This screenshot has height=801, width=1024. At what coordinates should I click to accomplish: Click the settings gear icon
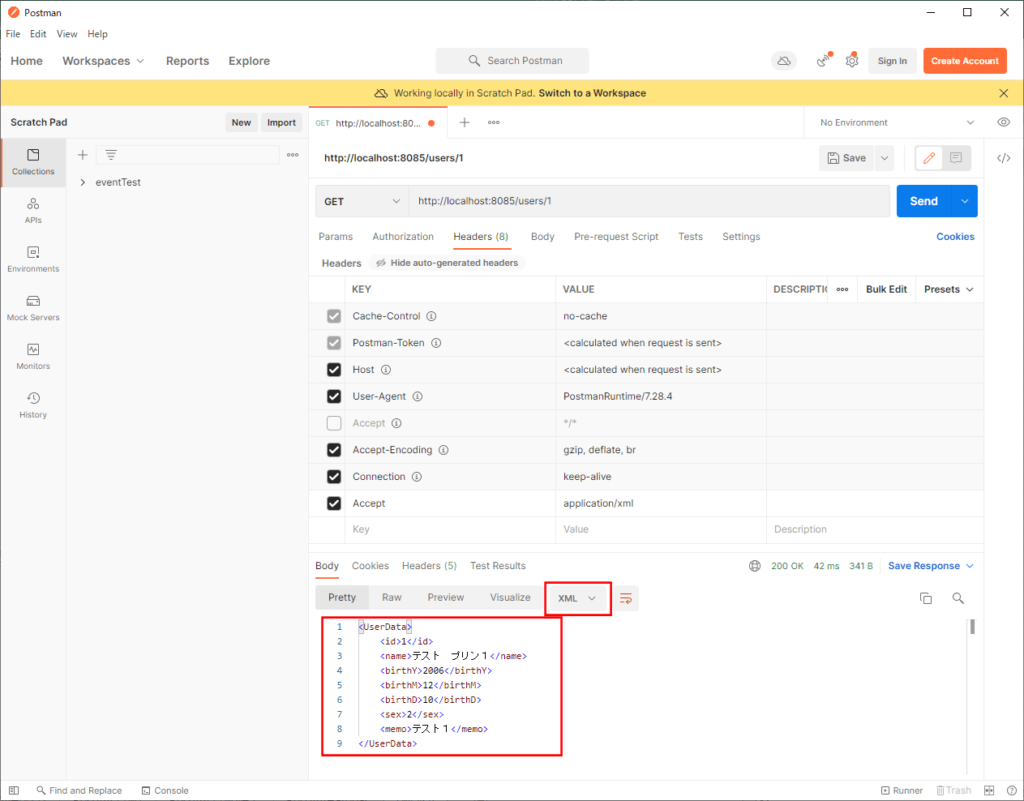coord(852,61)
